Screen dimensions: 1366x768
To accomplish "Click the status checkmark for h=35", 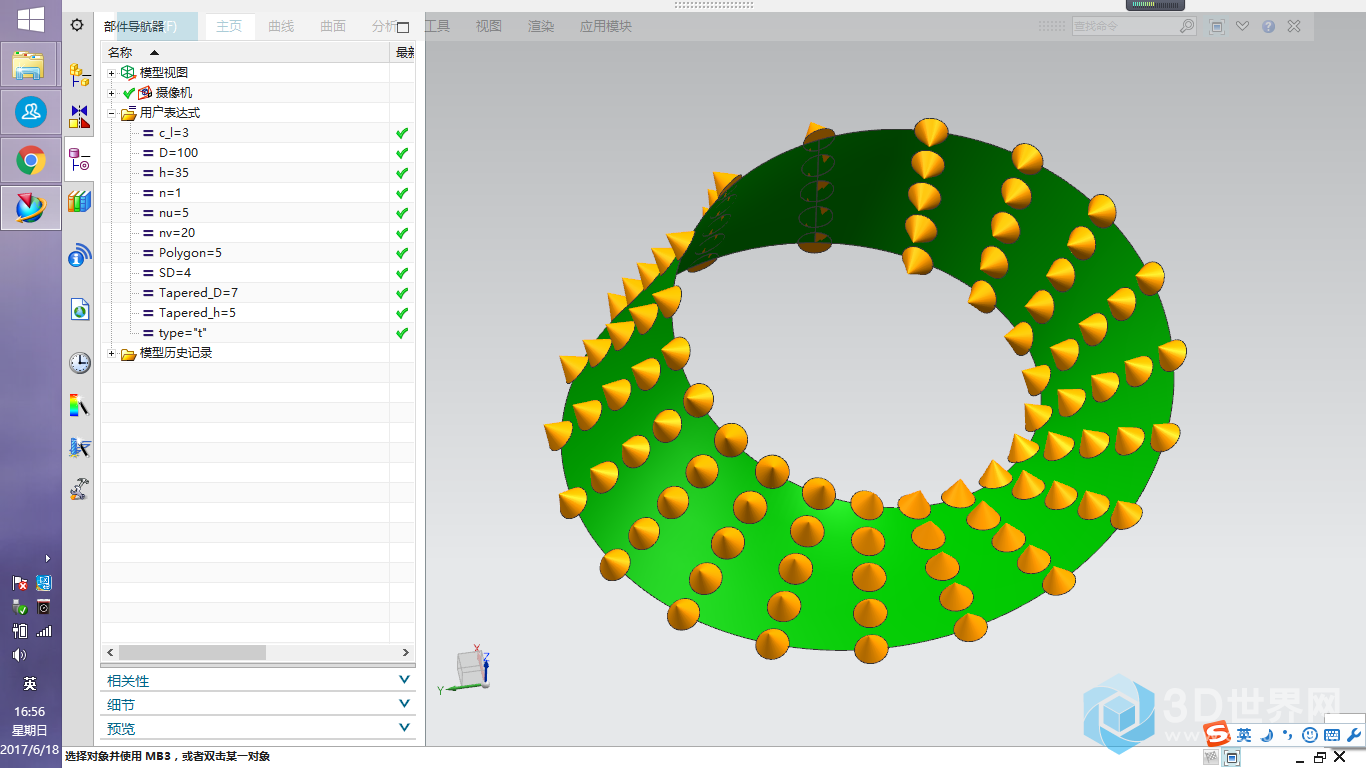I will tap(402, 173).
